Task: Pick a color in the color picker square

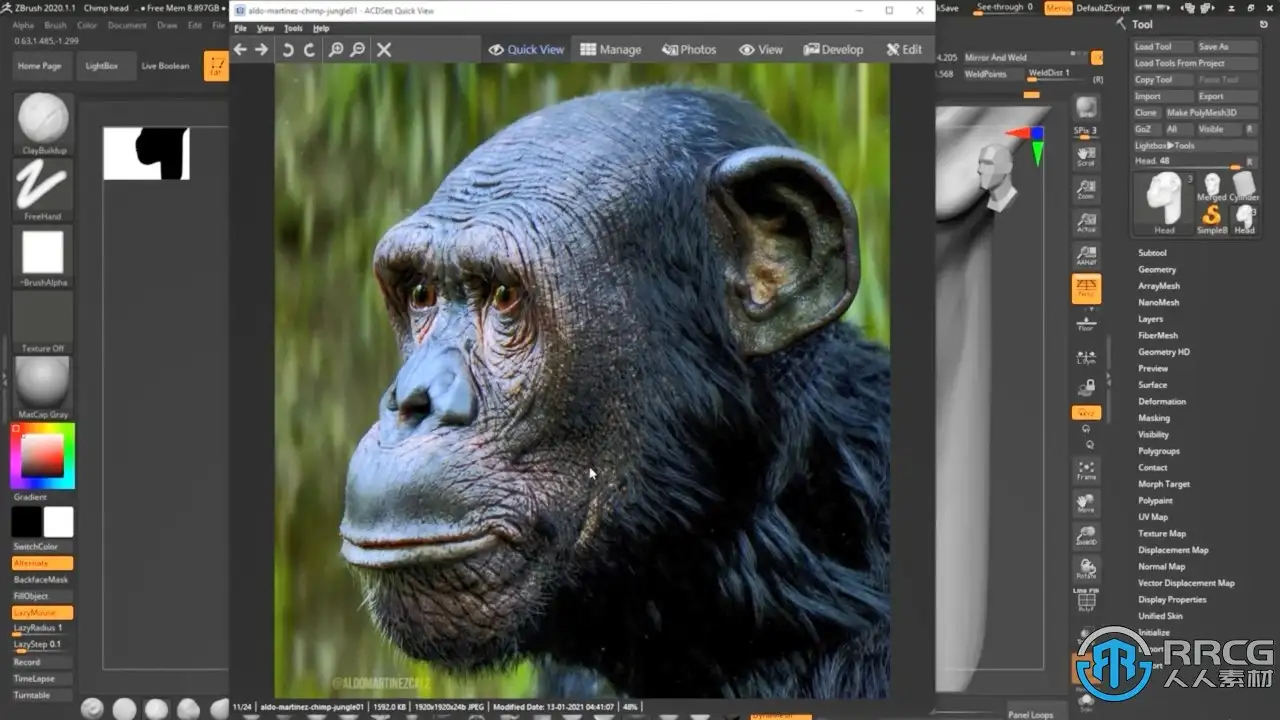Action: (43, 456)
